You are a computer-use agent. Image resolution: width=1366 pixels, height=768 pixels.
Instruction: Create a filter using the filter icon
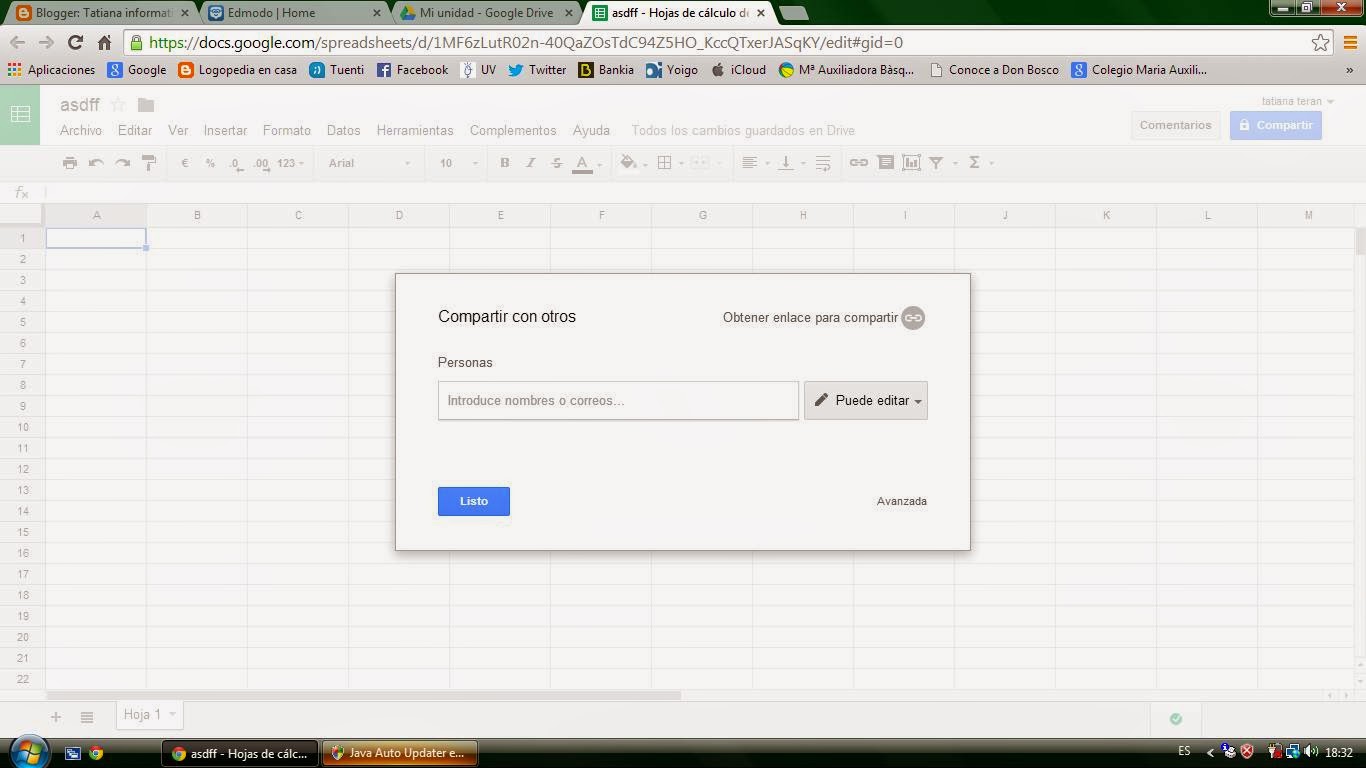click(x=936, y=162)
